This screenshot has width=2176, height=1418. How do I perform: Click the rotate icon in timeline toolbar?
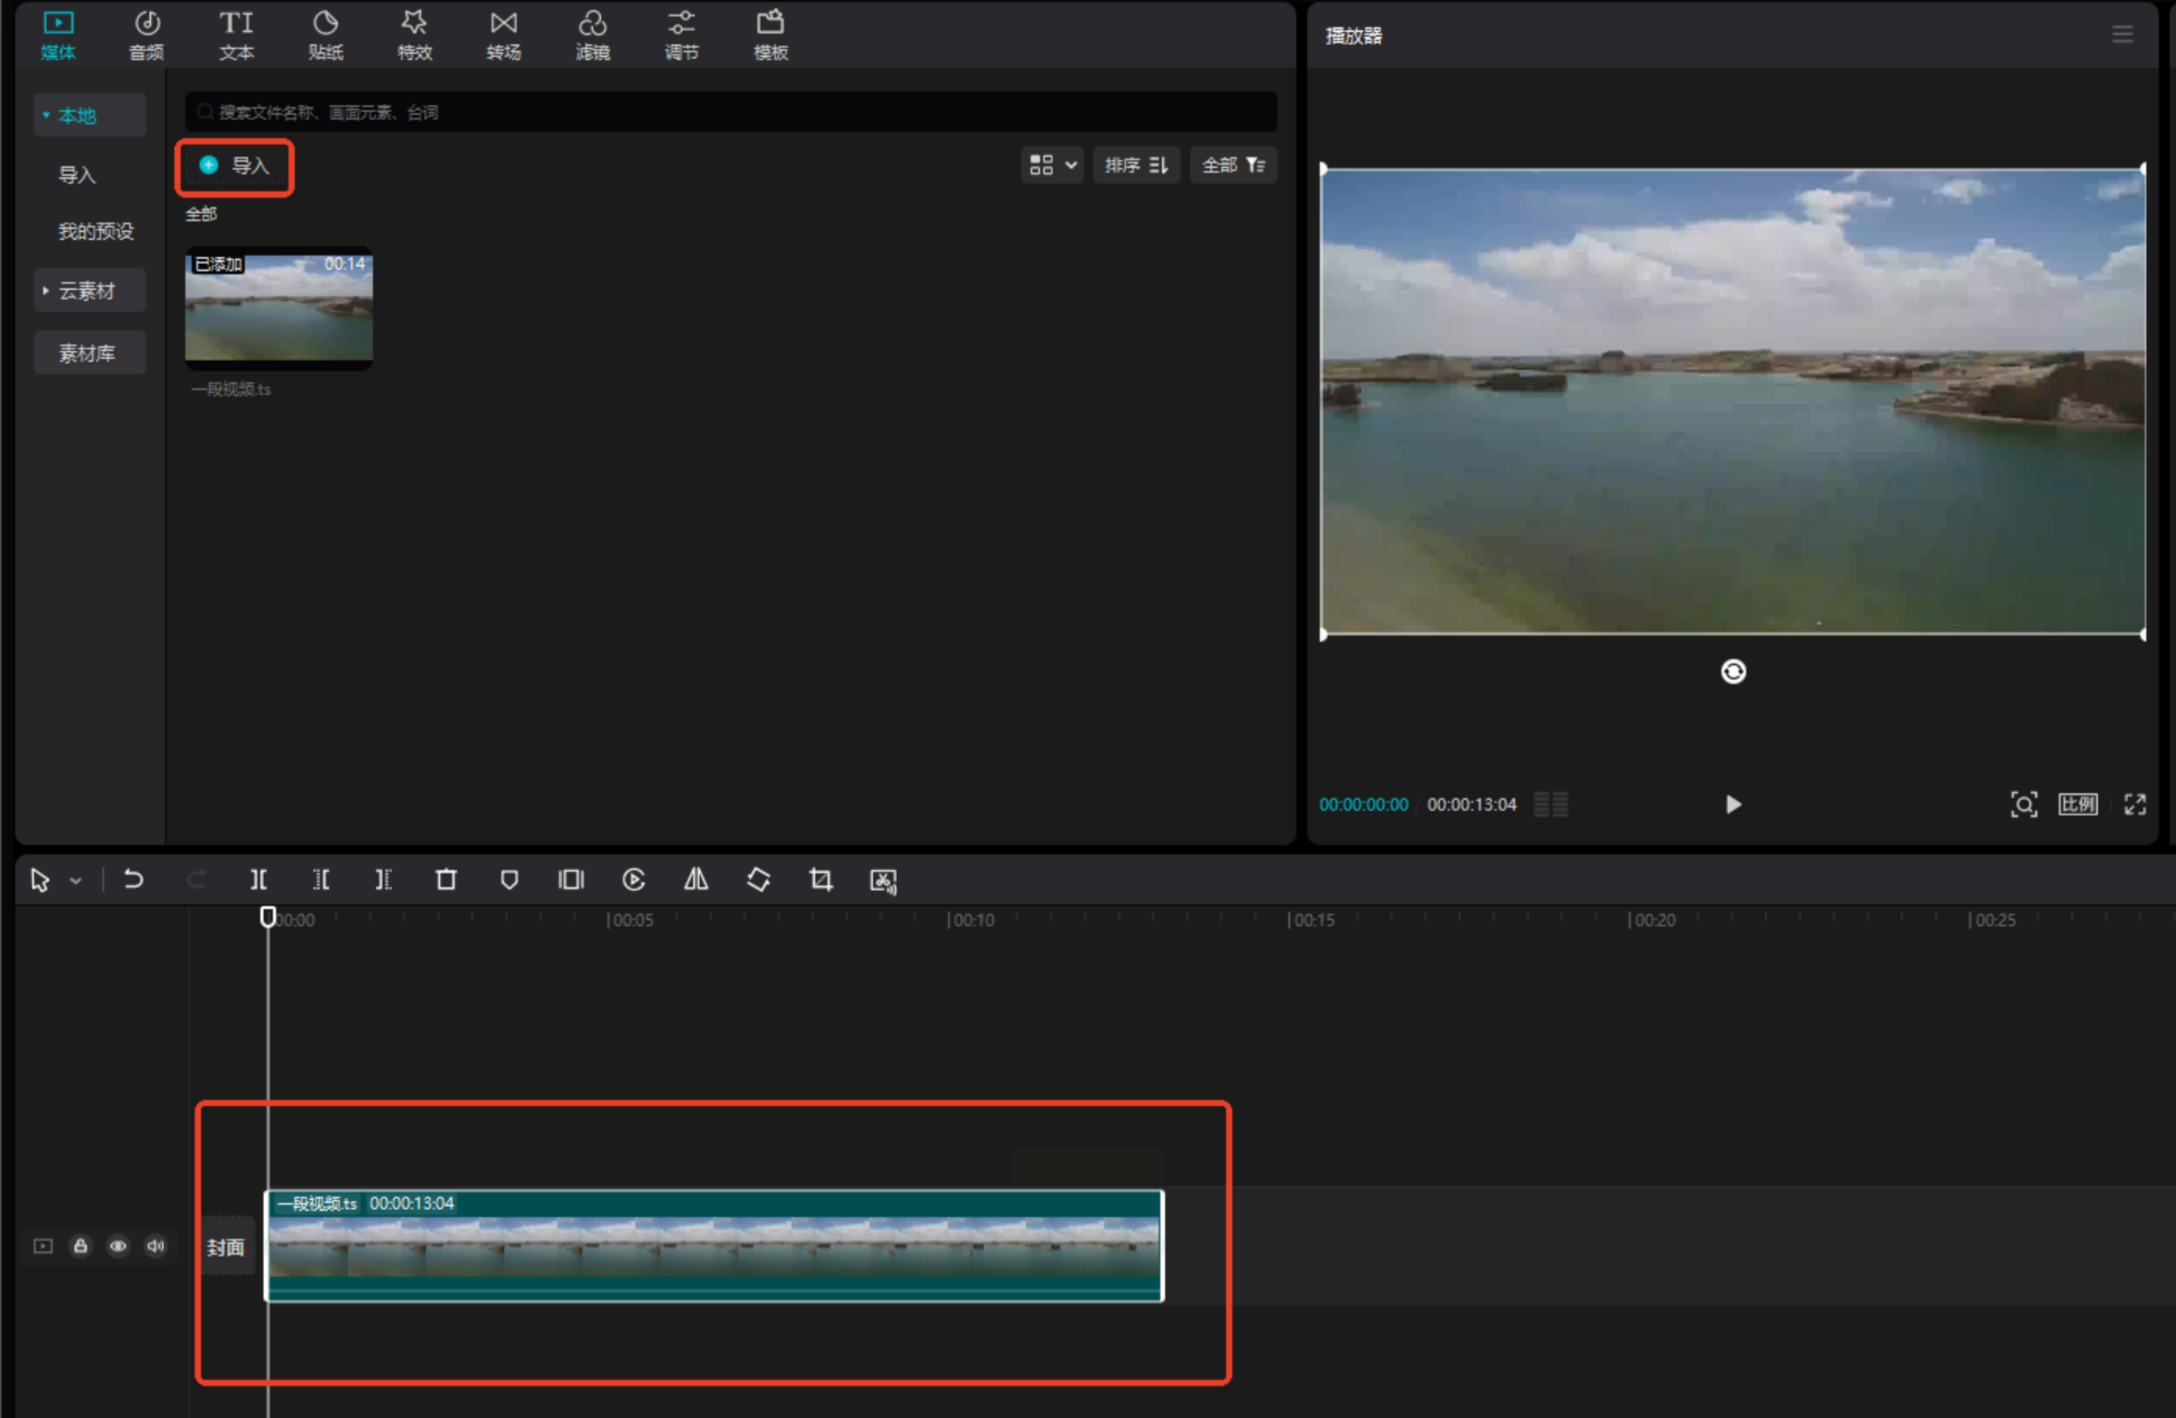click(x=758, y=880)
